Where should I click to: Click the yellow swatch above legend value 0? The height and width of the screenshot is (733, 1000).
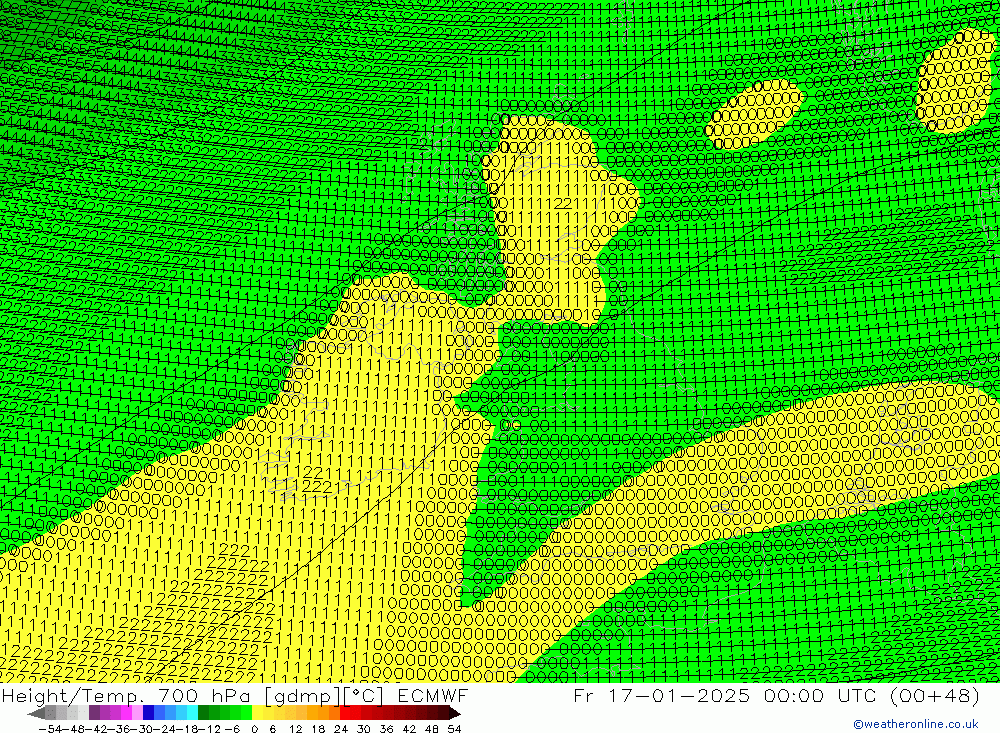pyautogui.click(x=257, y=713)
